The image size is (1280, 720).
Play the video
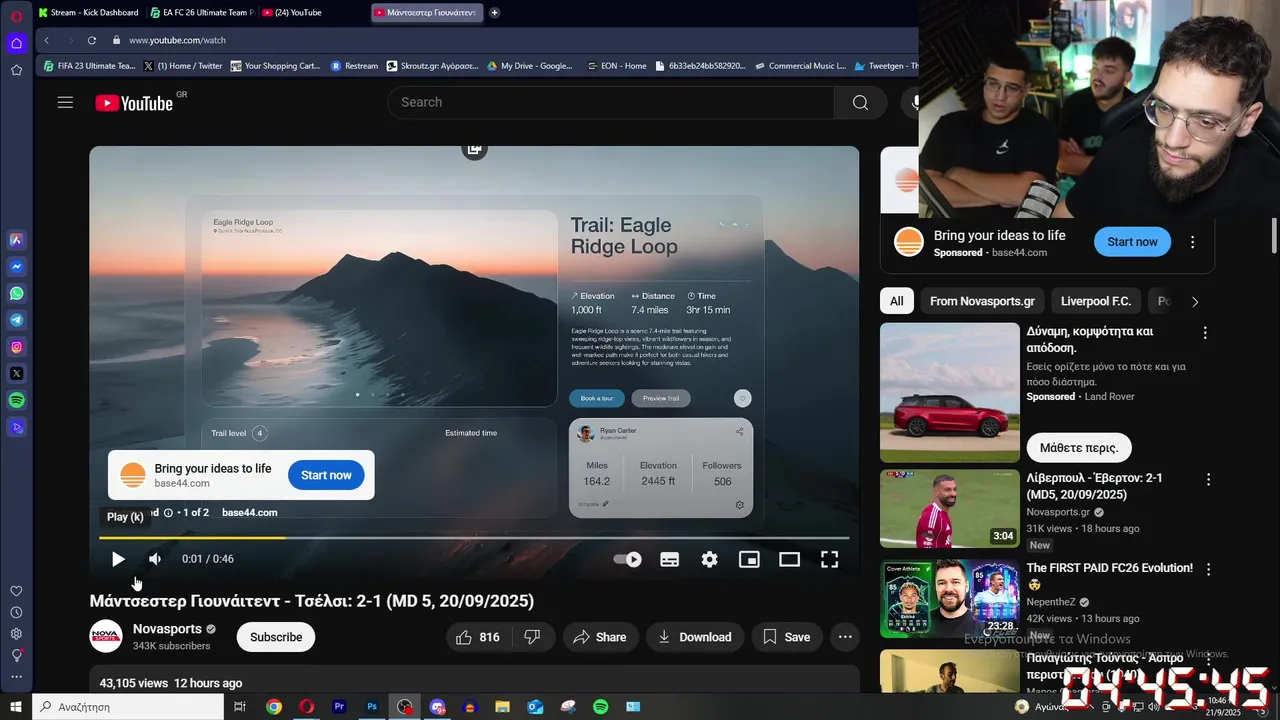[x=118, y=559]
